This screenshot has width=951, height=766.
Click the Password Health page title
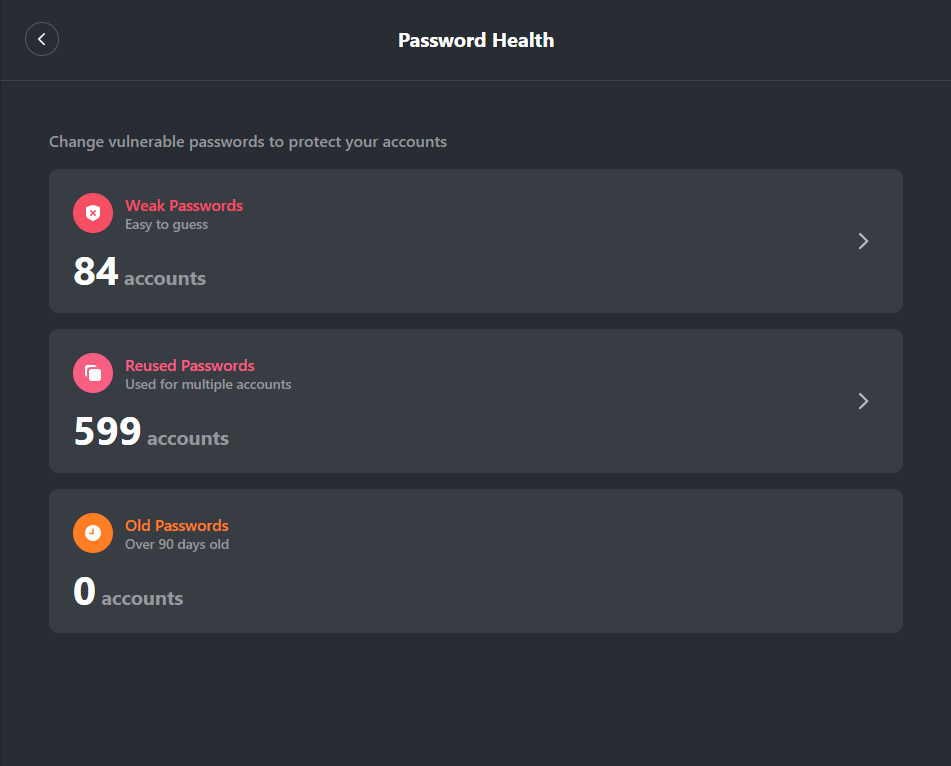pos(476,41)
